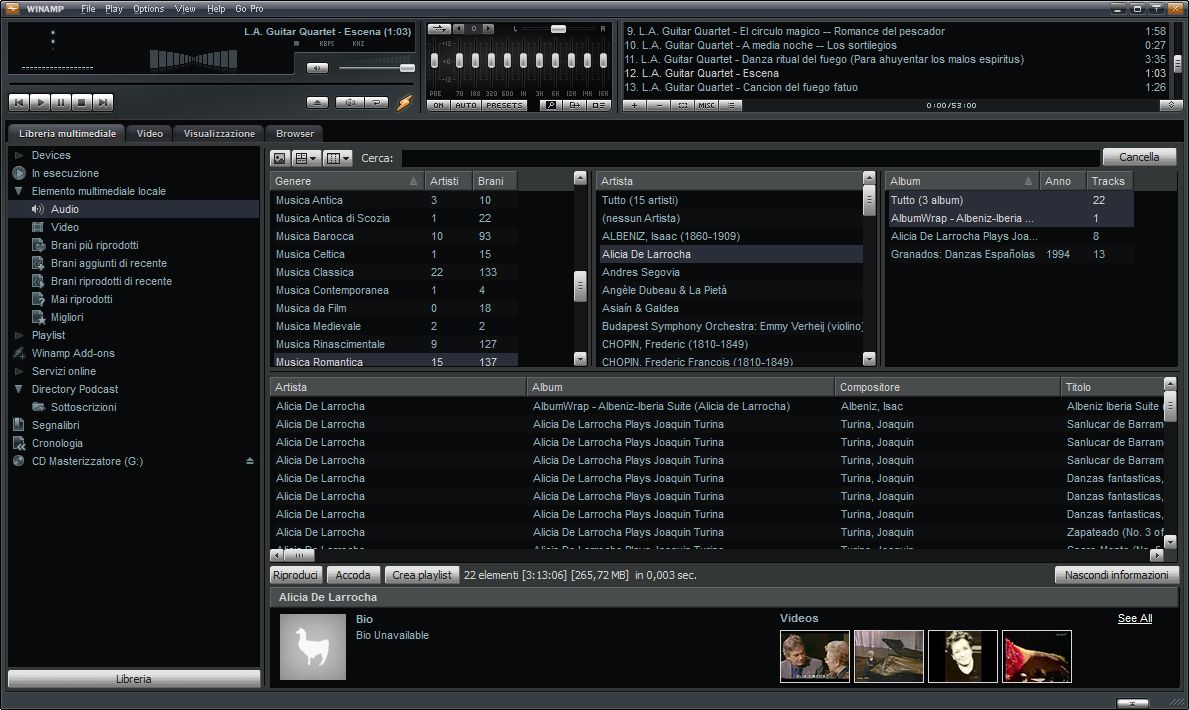Click the Cancella button

point(1139,157)
